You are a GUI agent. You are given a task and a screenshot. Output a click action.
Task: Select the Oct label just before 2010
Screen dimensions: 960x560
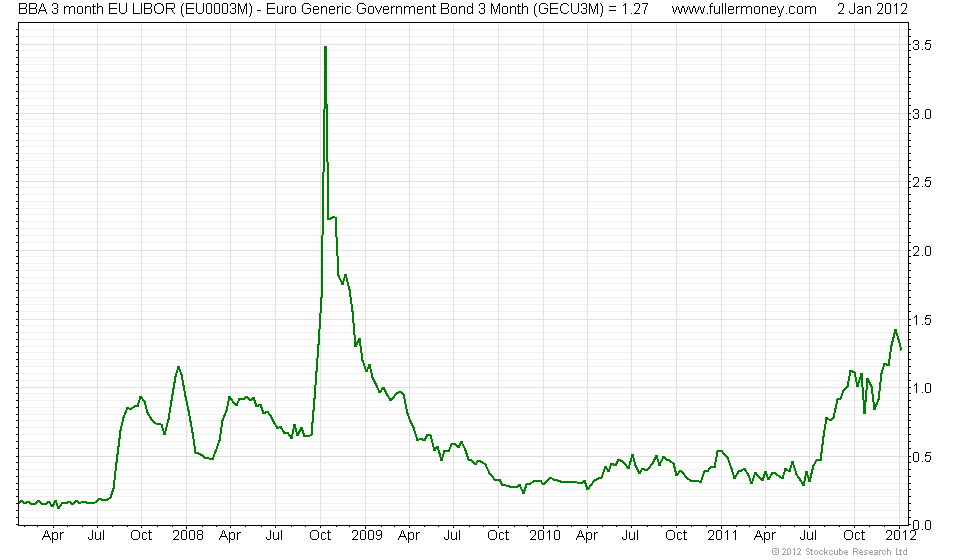pyautogui.click(x=498, y=536)
